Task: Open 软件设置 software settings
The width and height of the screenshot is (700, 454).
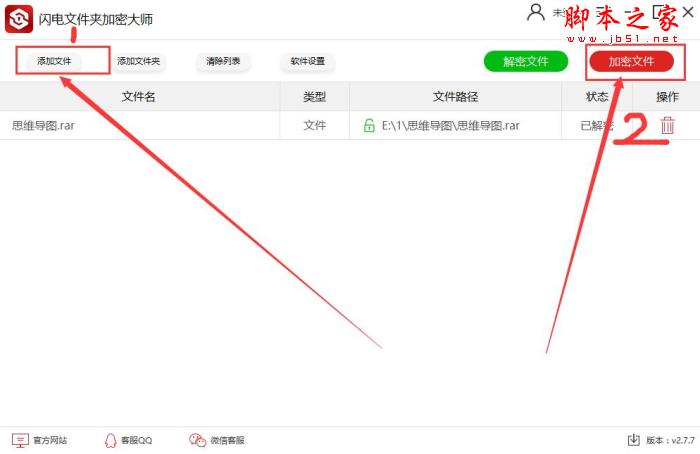Action: pos(308,61)
